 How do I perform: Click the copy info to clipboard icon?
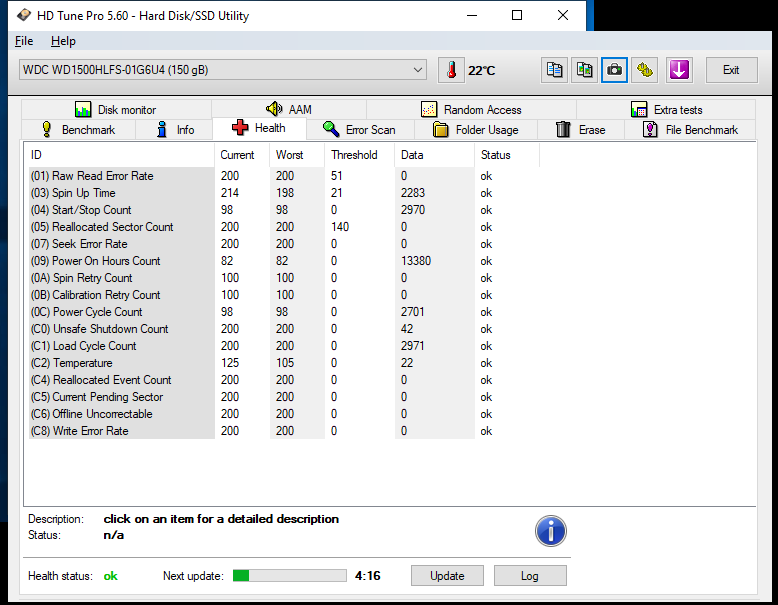click(554, 70)
